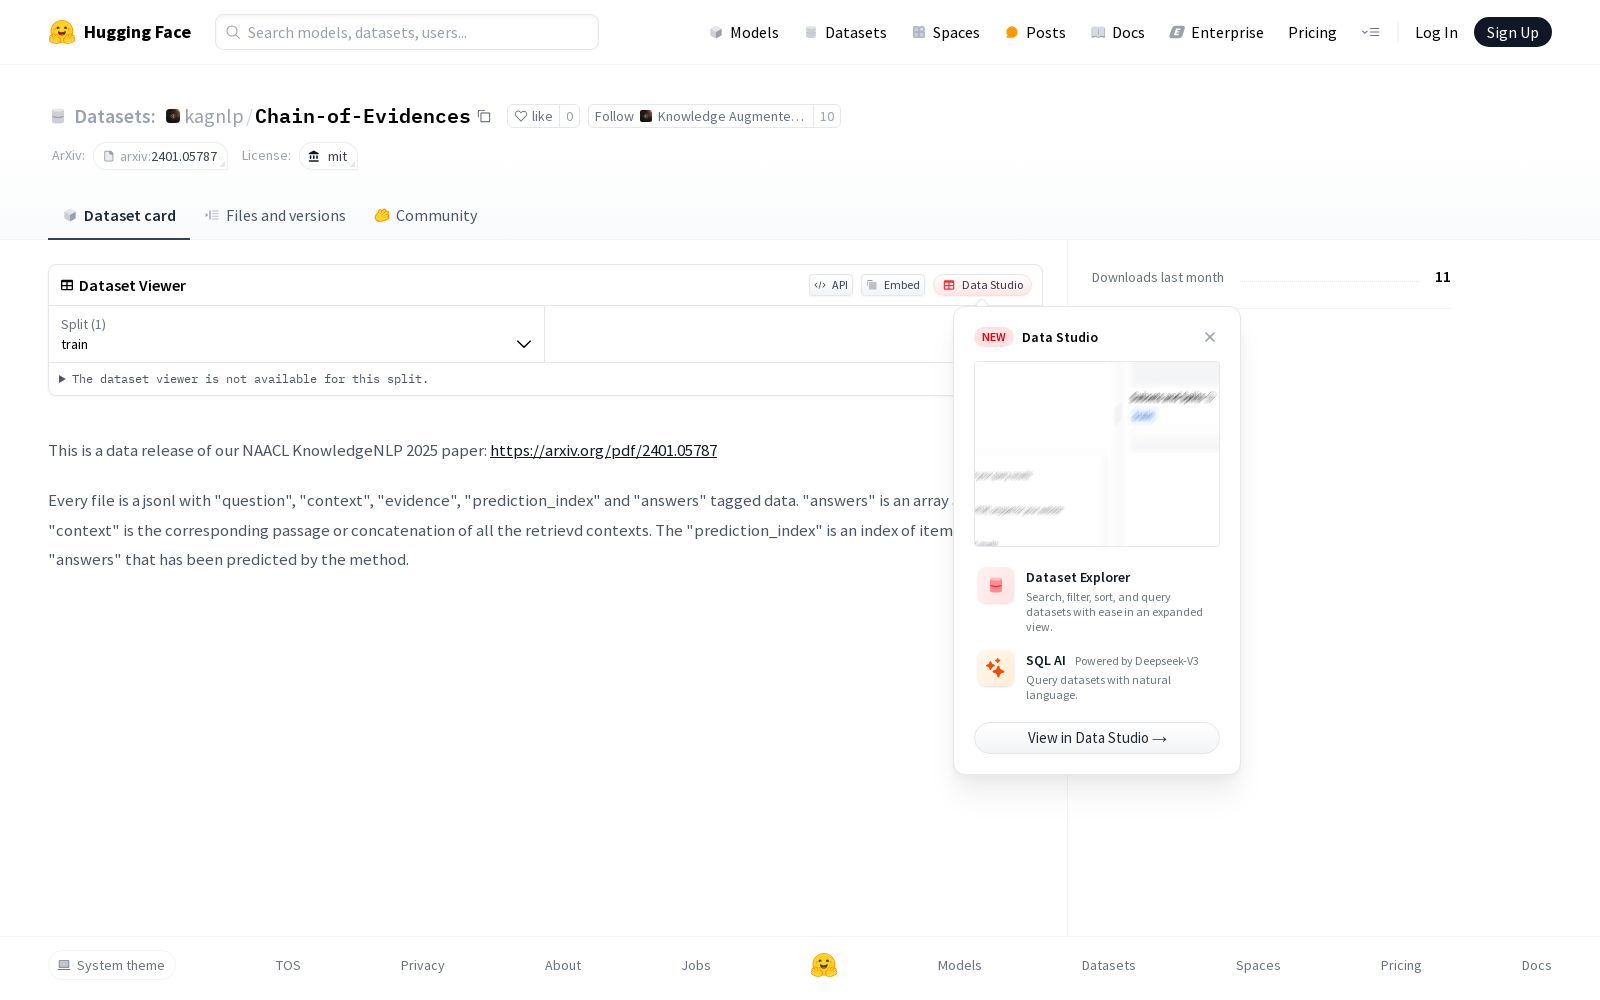Viewport: 1600px width, 1000px height.
Task: Click the kagnlp organization avatar
Action: [173, 116]
